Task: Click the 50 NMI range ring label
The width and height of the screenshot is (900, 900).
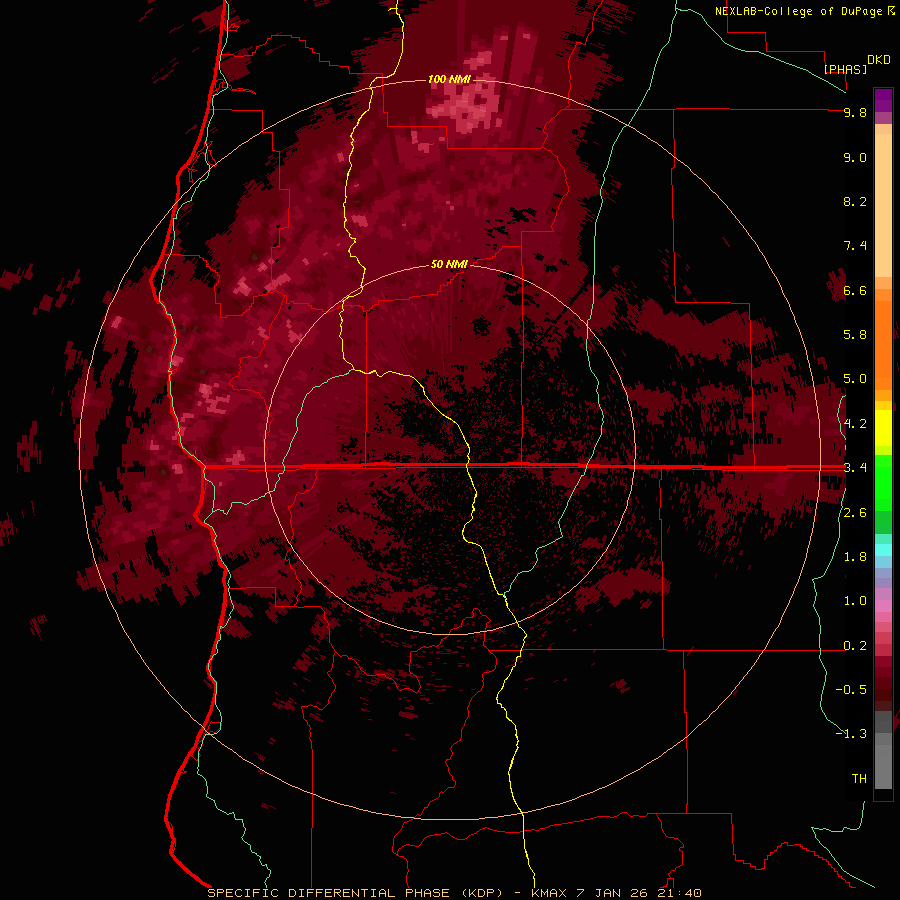Action: click(x=449, y=264)
